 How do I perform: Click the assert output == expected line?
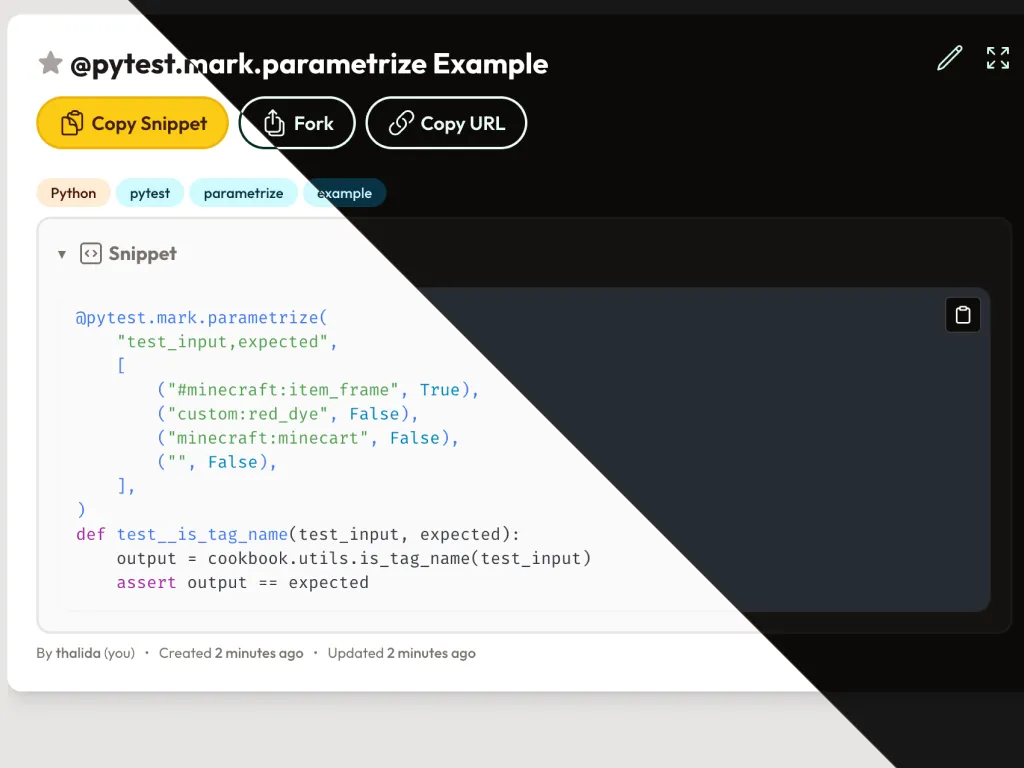point(242,583)
